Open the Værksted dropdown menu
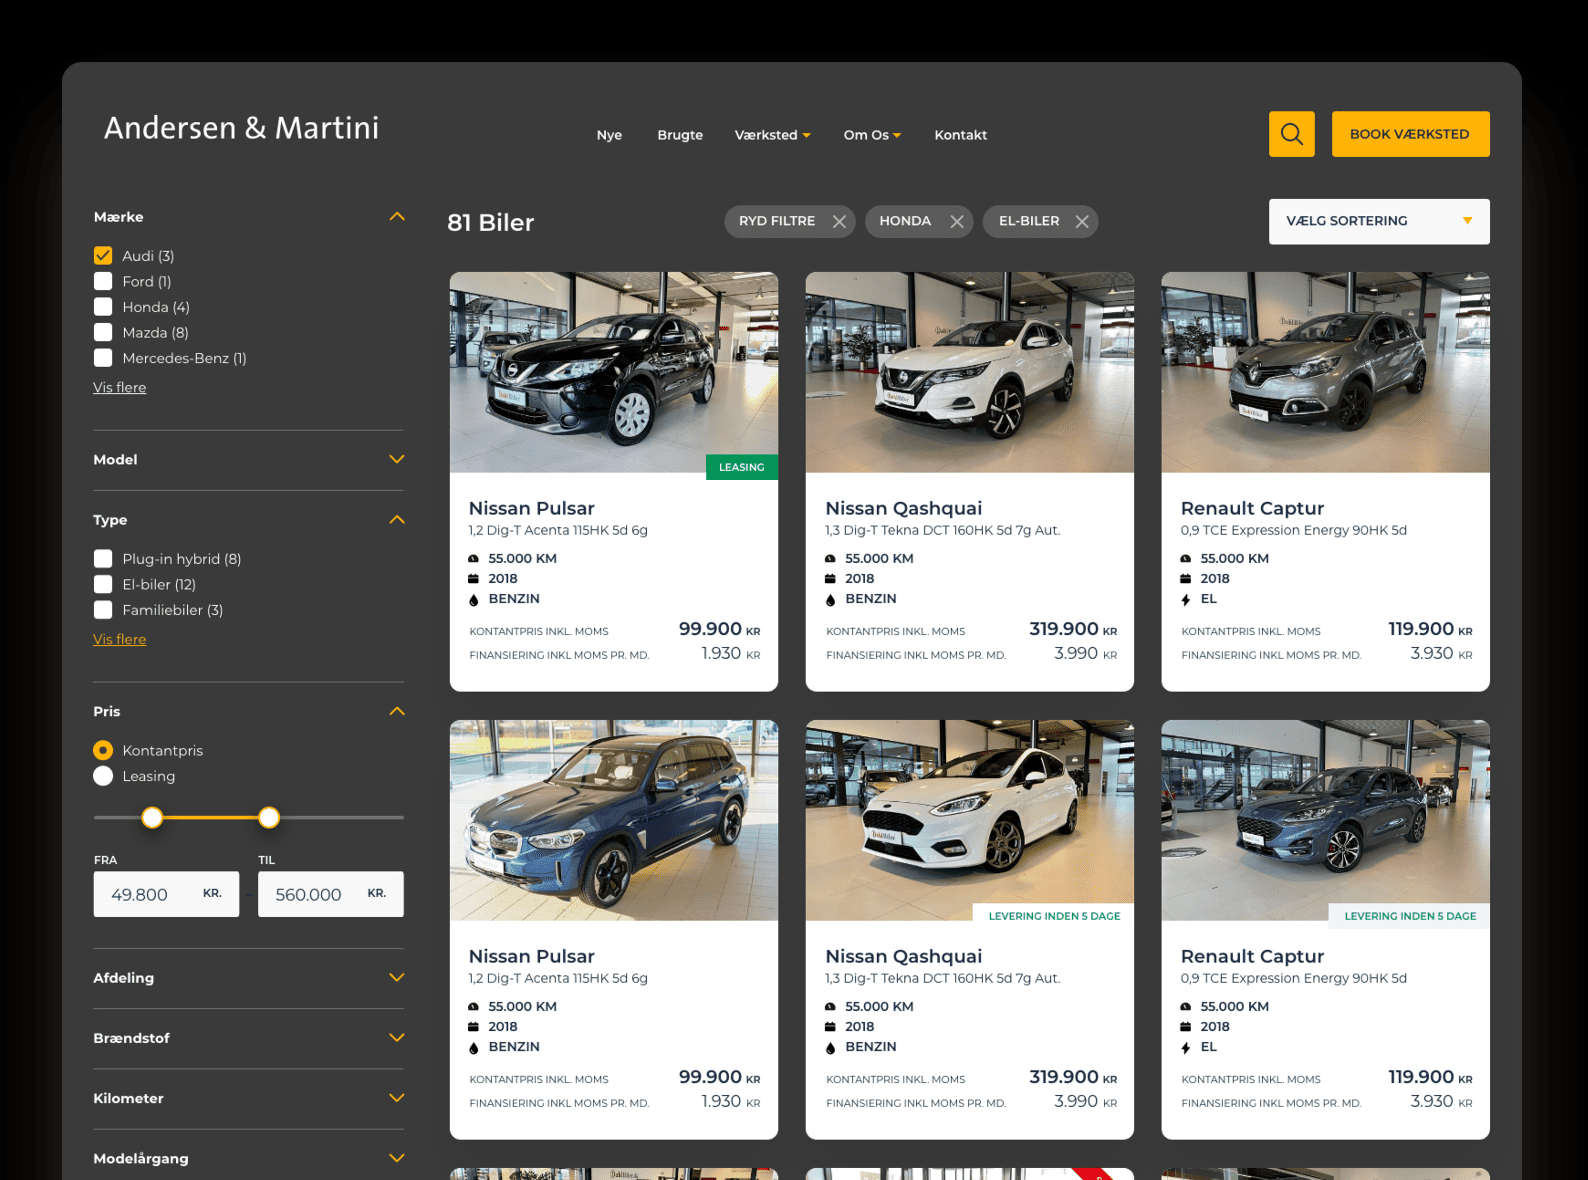 772,135
